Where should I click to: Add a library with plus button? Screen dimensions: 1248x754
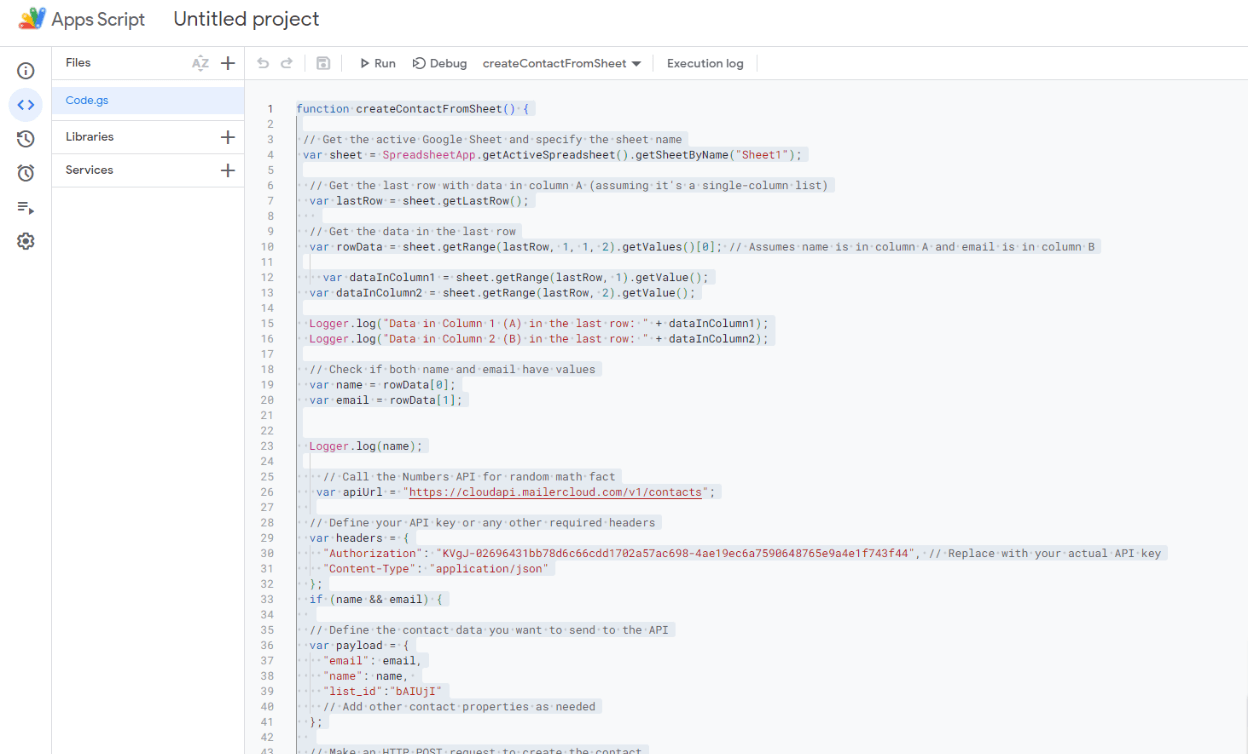coord(228,137)
